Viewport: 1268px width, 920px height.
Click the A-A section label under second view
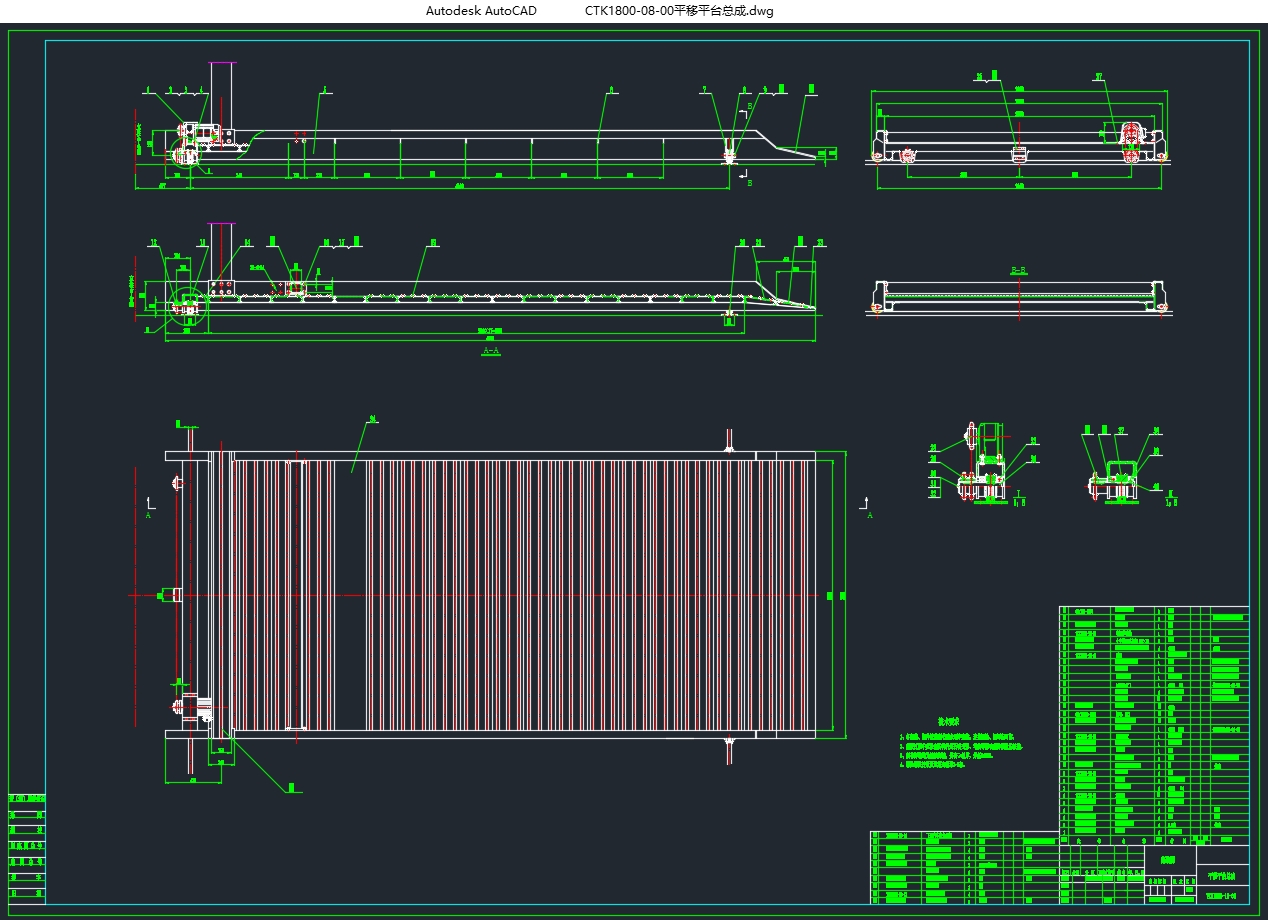pos(491,351)
